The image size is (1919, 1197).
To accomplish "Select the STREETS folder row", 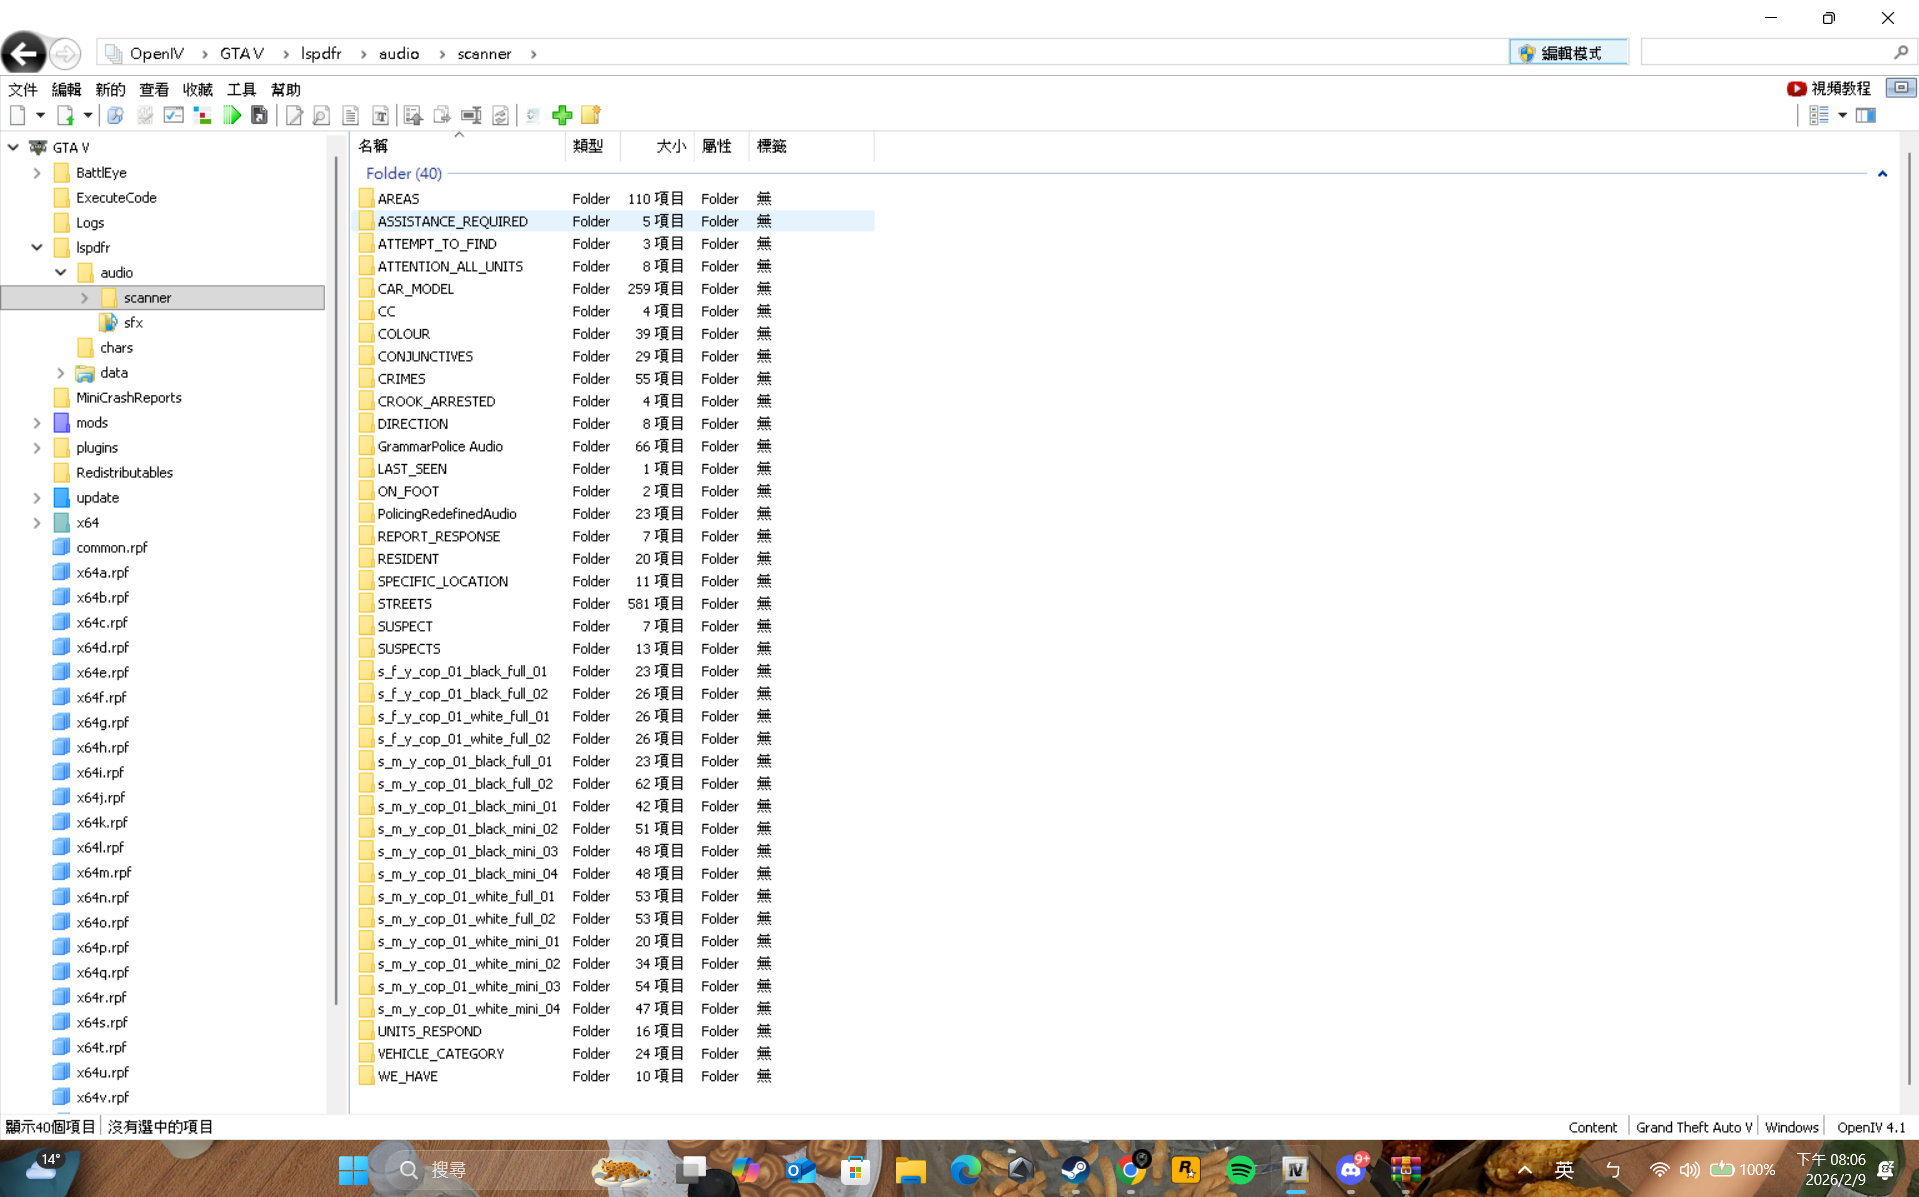I will click(x=614, y=604).
